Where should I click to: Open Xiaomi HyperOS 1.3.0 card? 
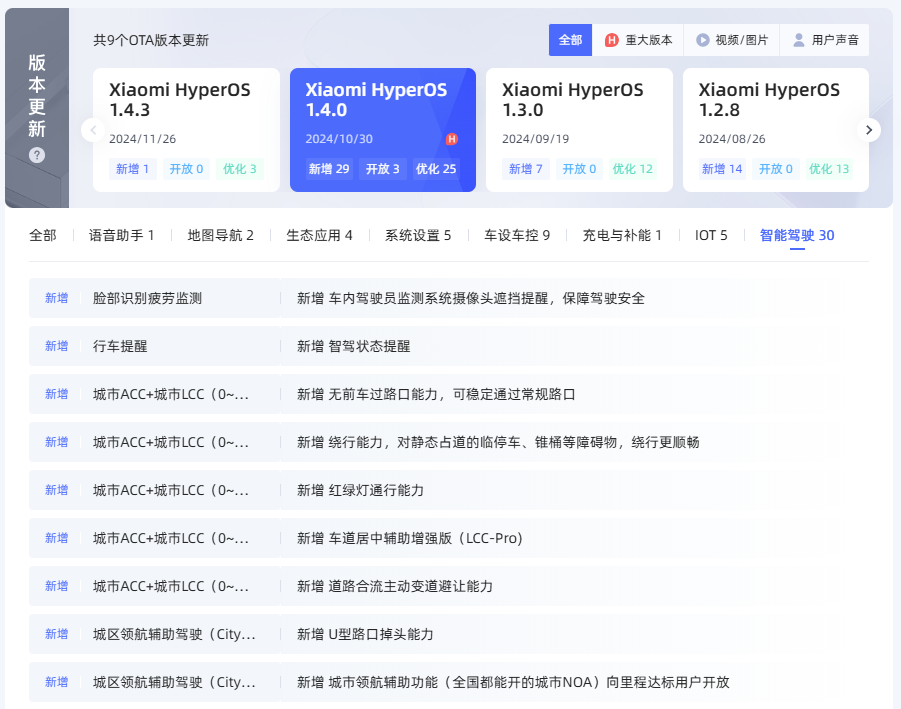pos(579,130)
